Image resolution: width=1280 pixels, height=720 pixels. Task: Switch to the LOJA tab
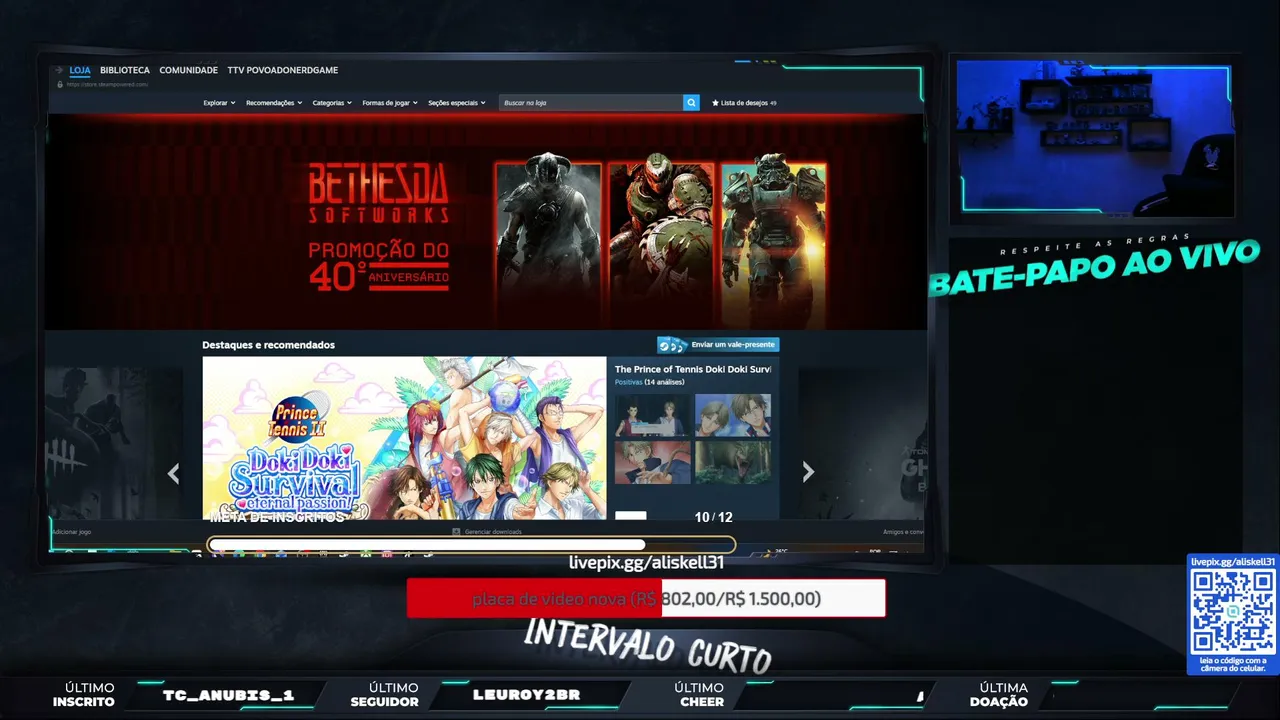pos(80,71)
